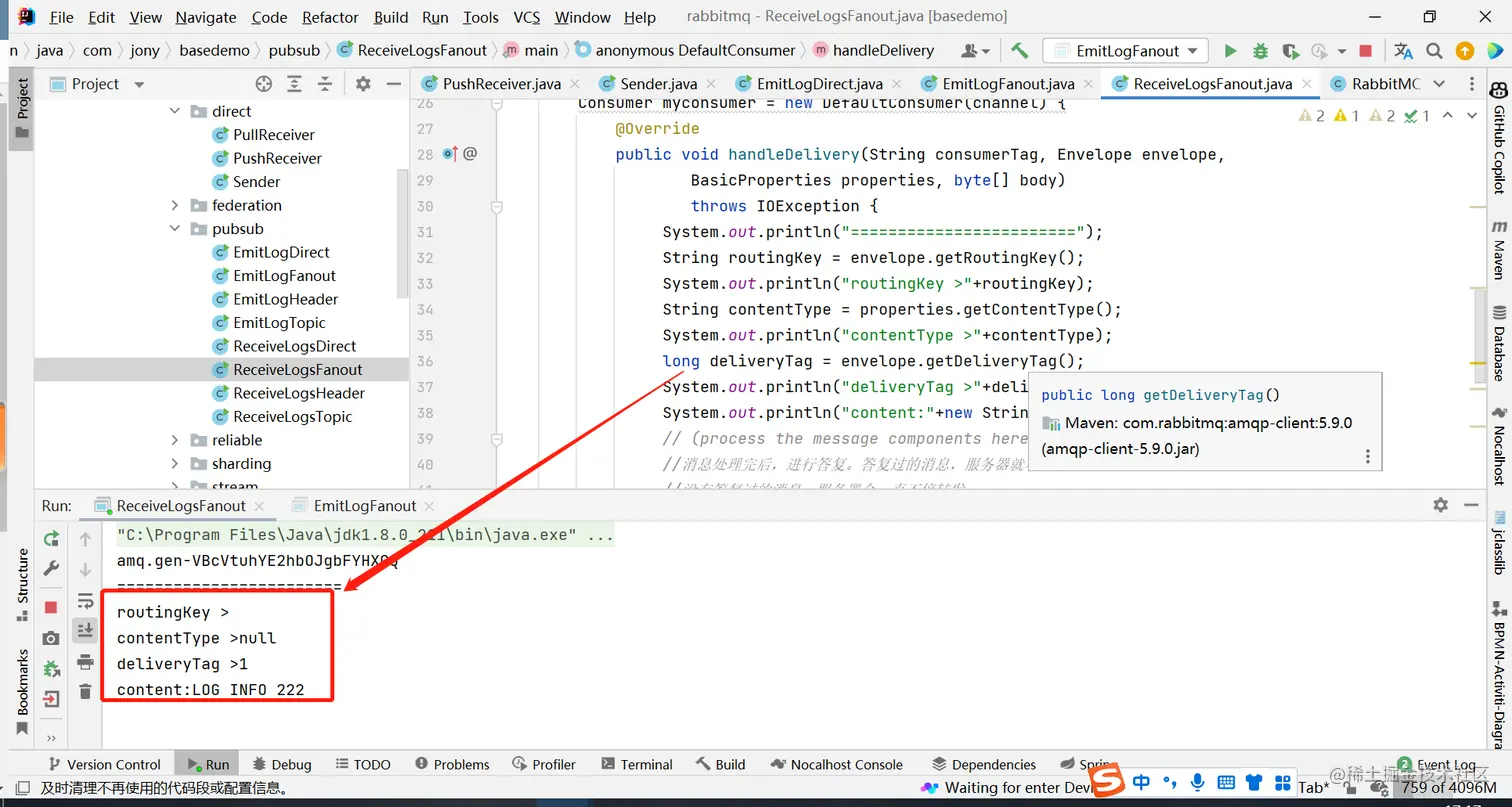
Task: Collapse all nodes in Project panel
Action: coord(324,84)
